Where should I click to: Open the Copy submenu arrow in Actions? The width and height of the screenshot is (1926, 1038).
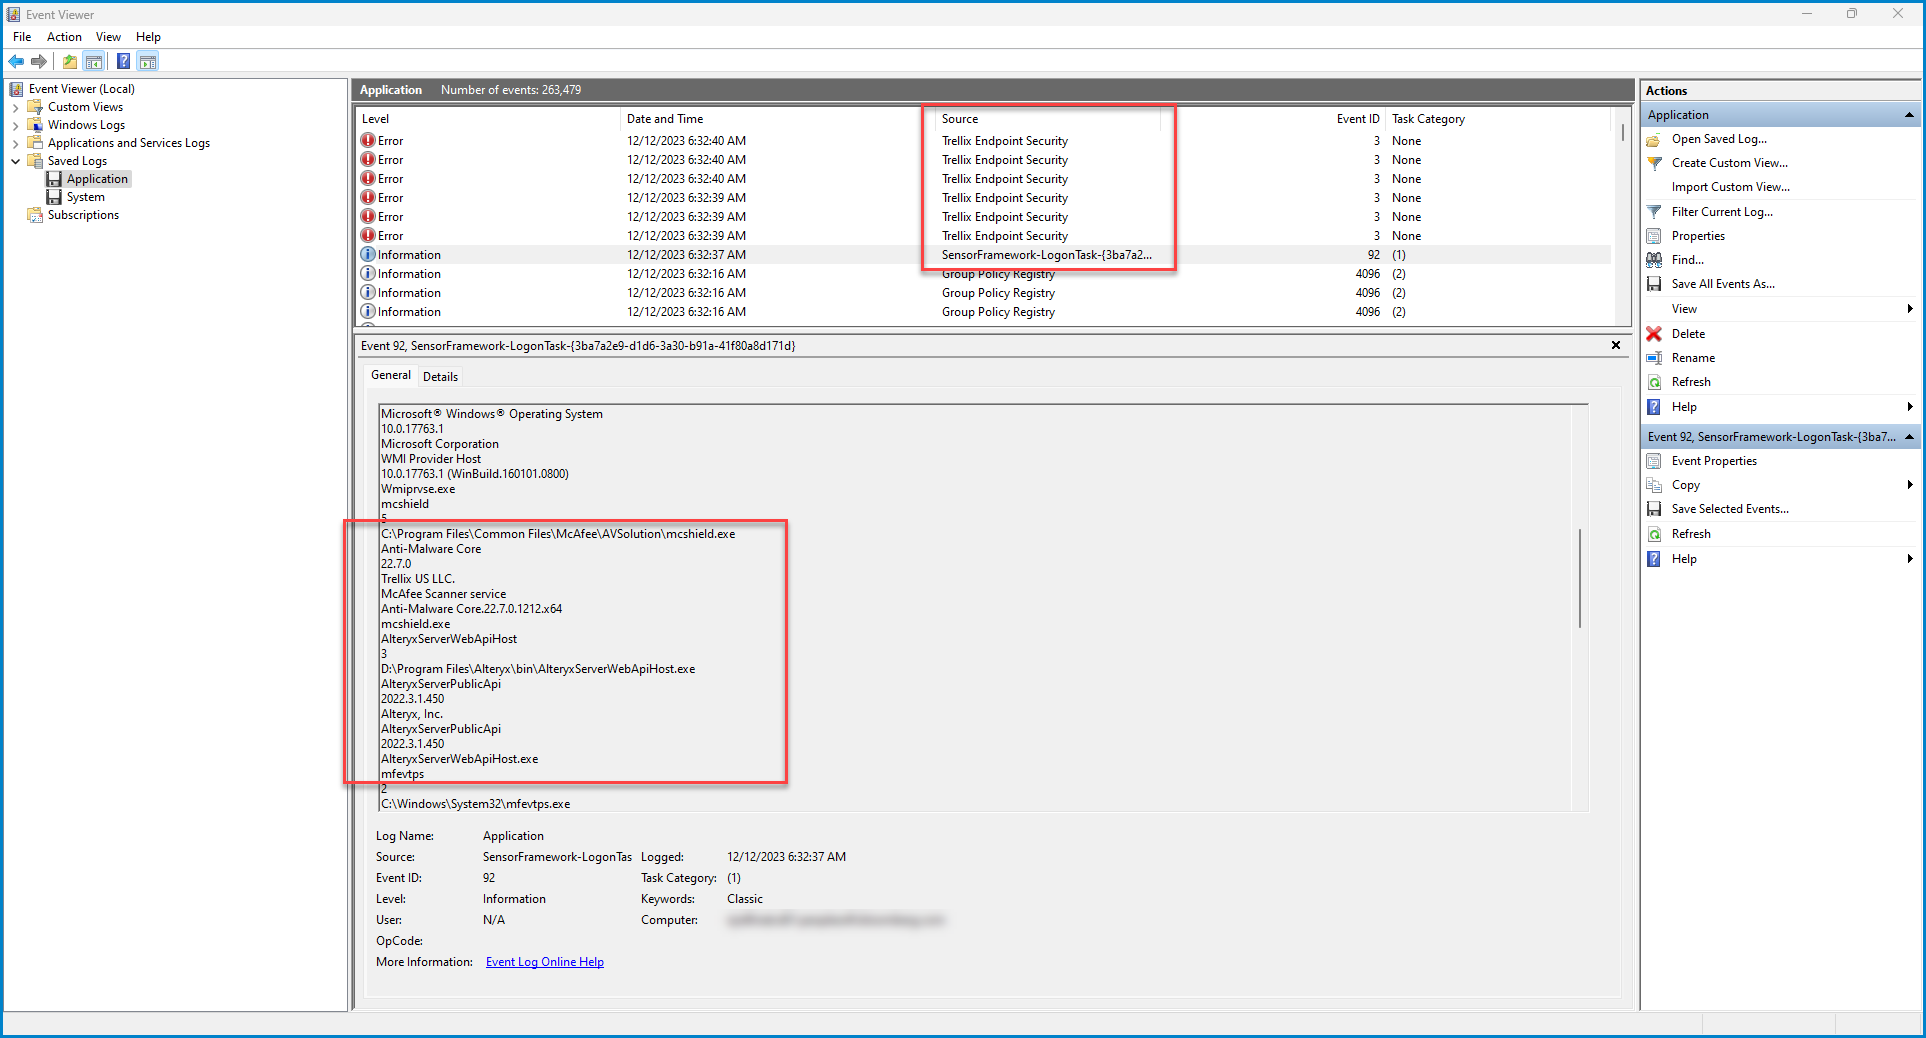(1910, 485)
